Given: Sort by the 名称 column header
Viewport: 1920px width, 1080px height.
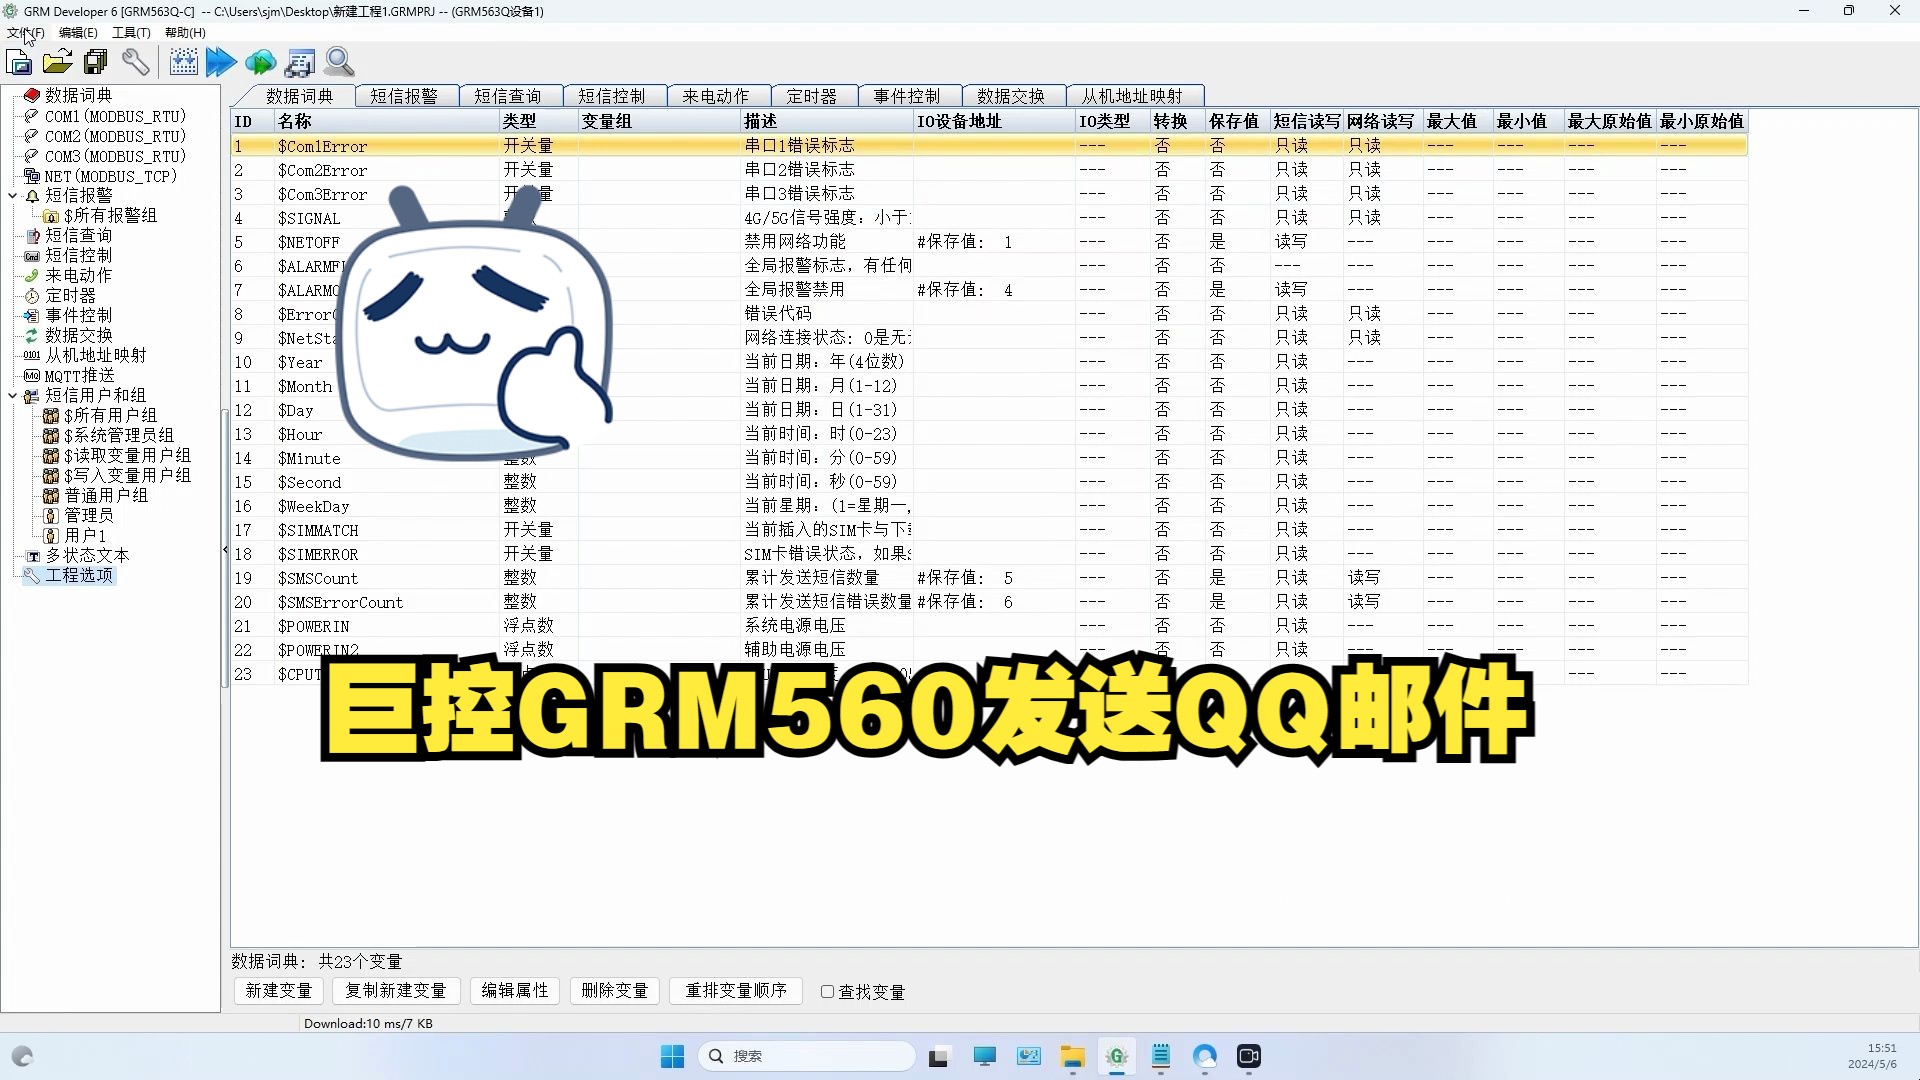Looking at the screenshot, I should pyautogui.click(x=386, y=121).
